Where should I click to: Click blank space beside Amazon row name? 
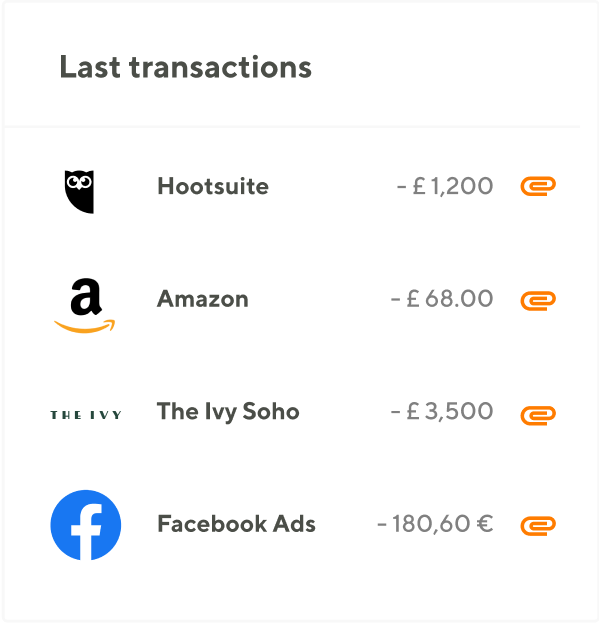click(x=318, y=299)
